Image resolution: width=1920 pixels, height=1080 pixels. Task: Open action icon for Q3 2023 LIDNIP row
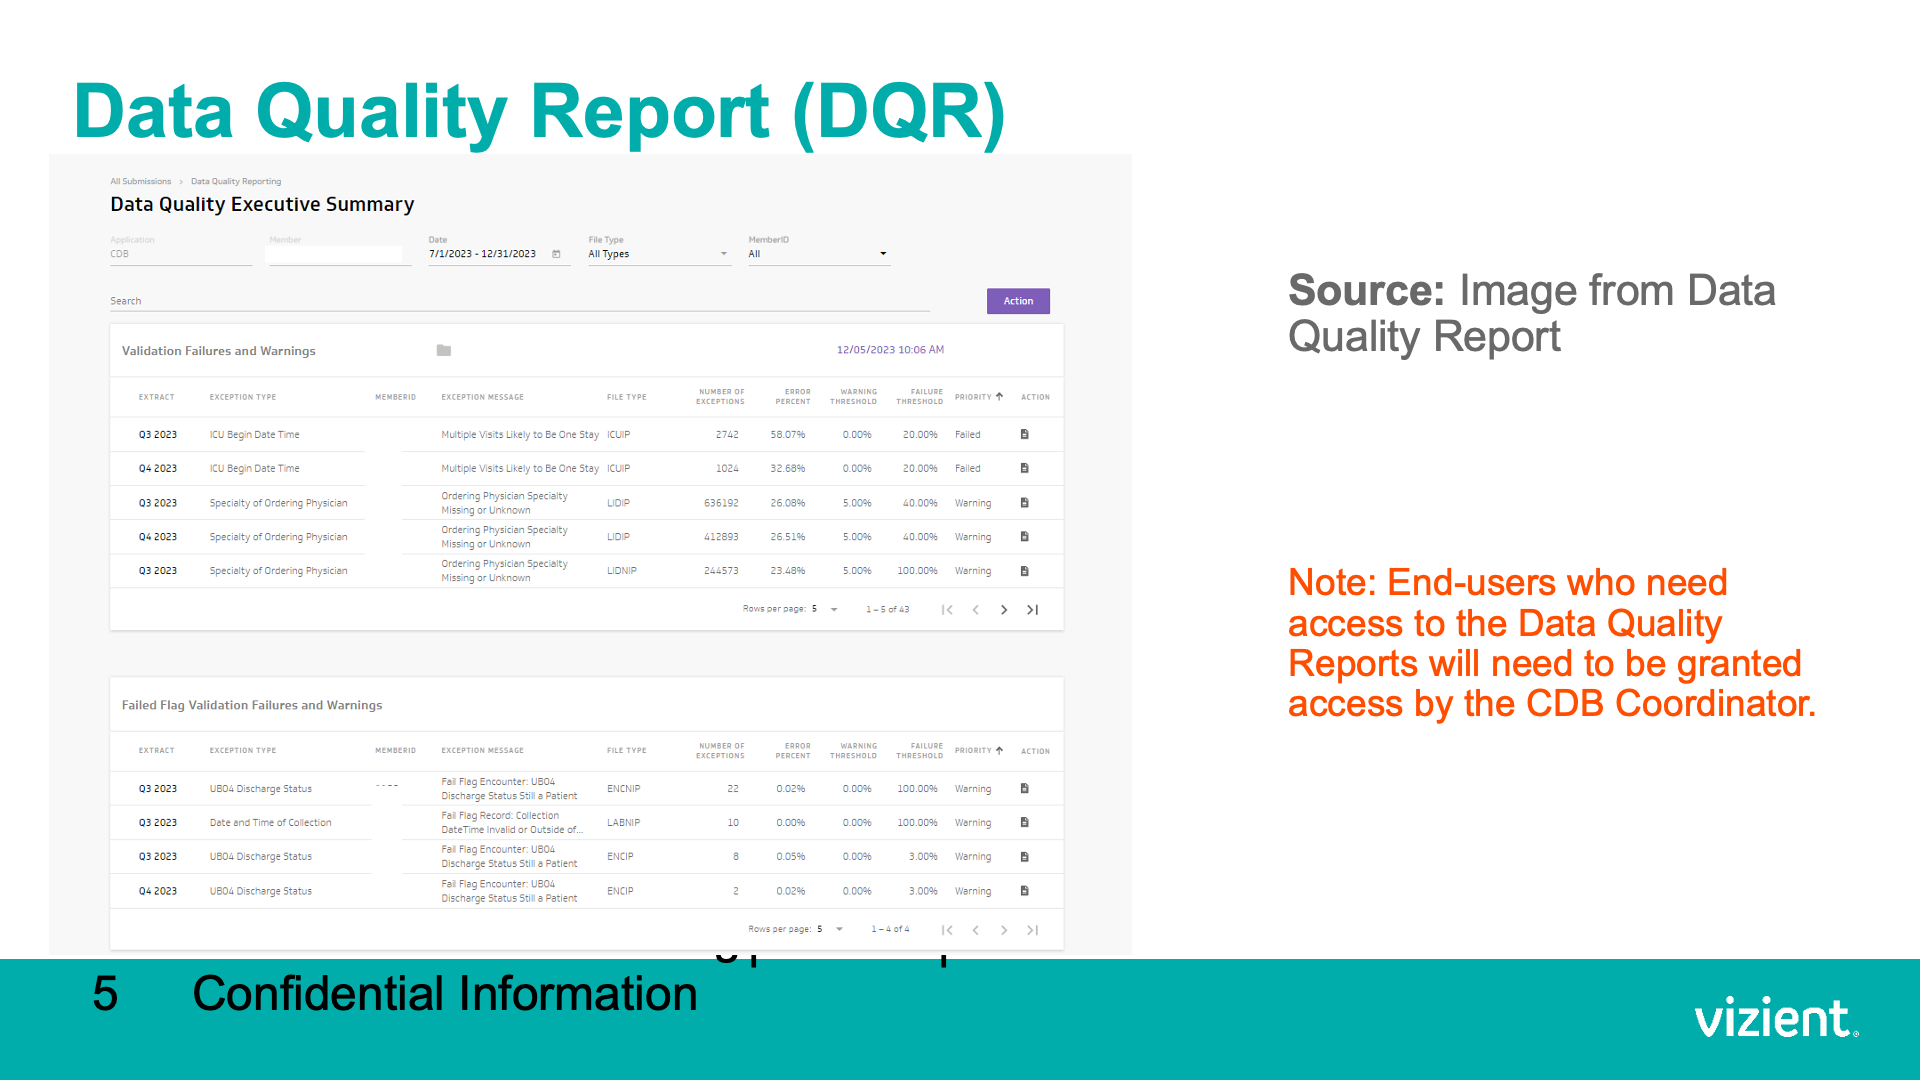[x=1024, y=571]
